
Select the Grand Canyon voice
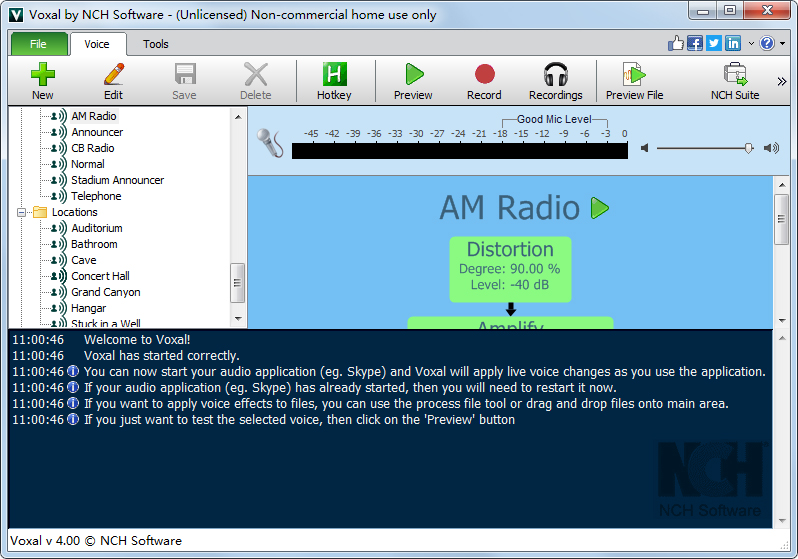pos(106,292)
